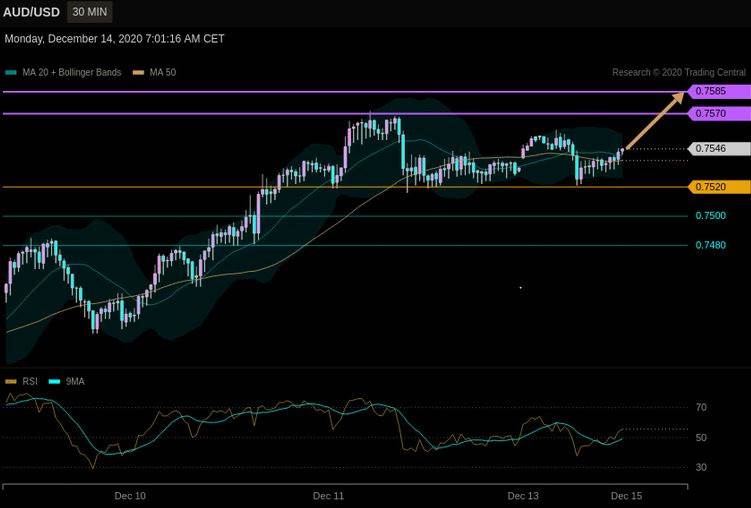This screenshot has width=751, height=508.
Task: Click the MA 20 + Bollinger Bands legend swatch
Action: [x=11, y=73]
